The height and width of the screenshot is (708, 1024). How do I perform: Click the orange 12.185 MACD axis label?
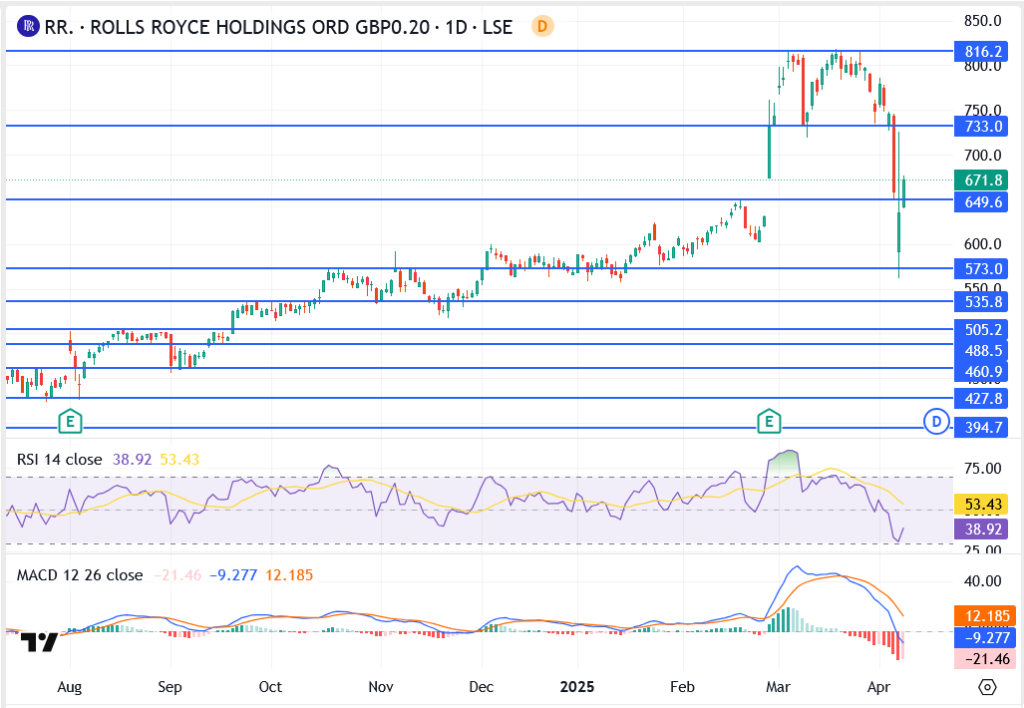pos(983,614)
